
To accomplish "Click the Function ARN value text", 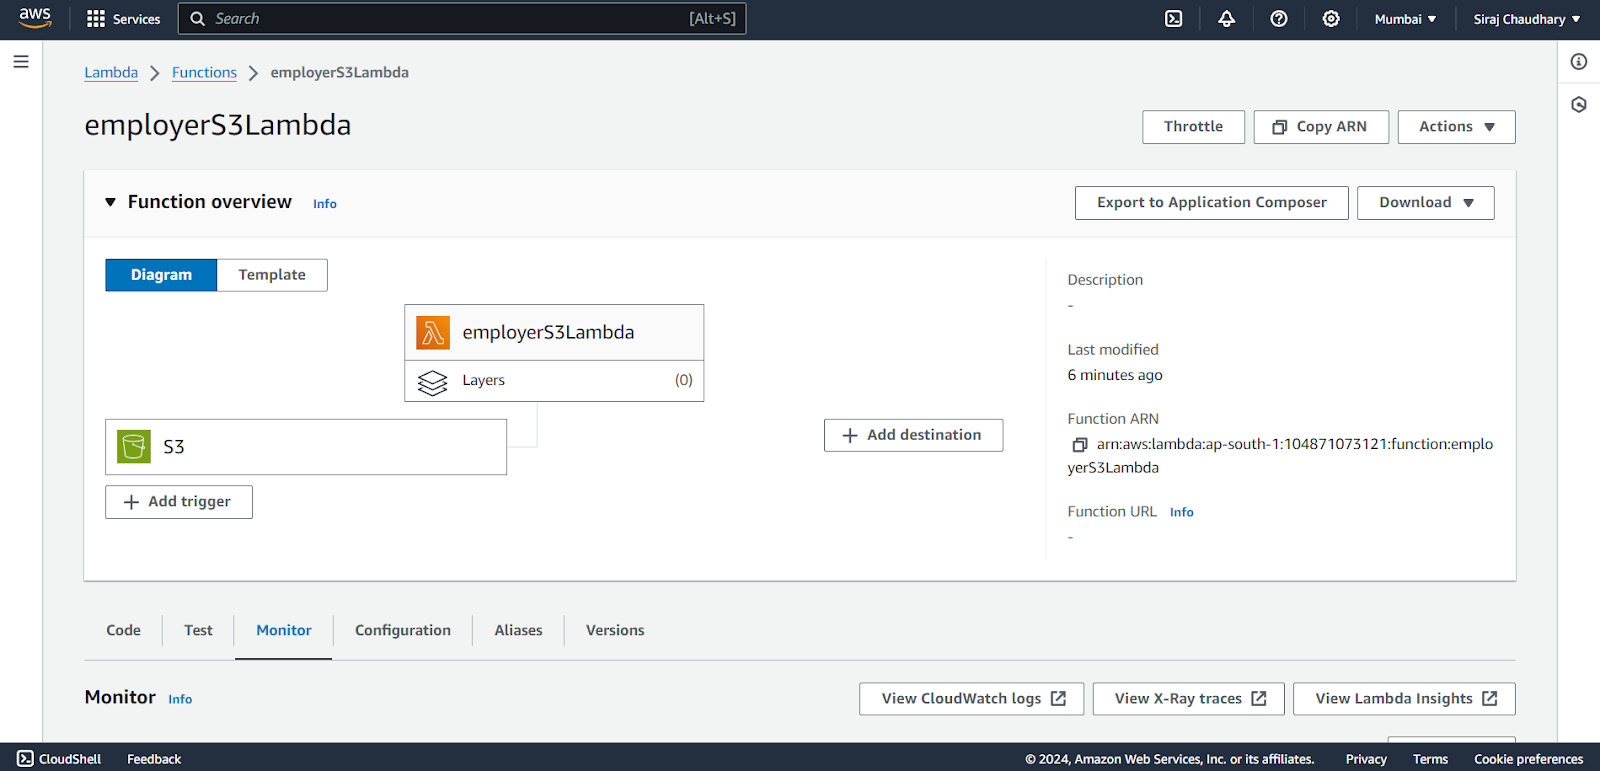I will point(1280,456).
